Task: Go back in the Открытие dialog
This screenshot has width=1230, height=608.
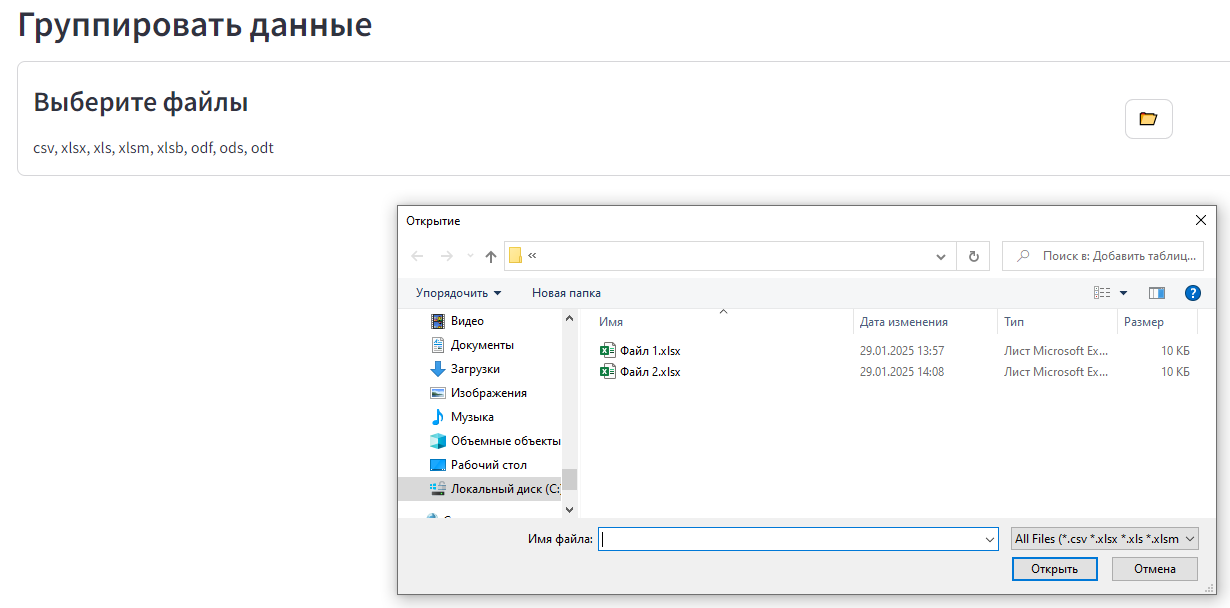Action: pos(418,256)
